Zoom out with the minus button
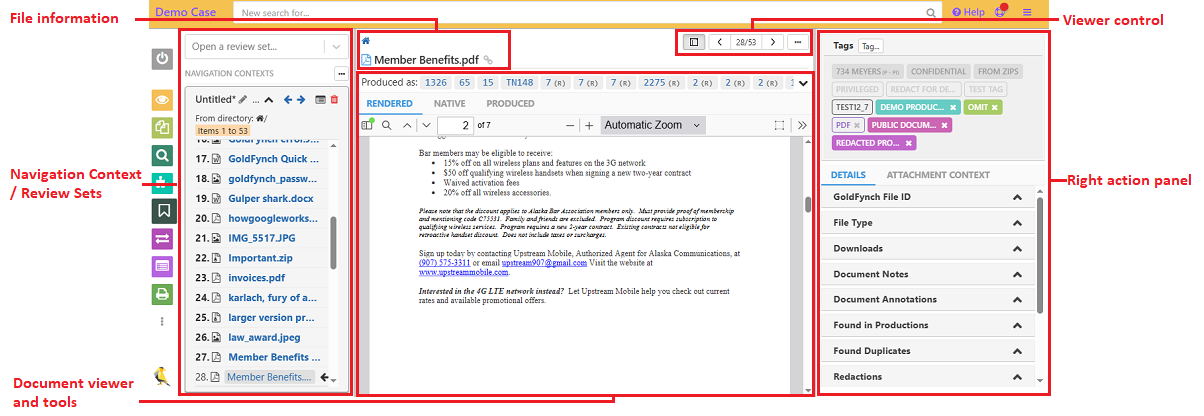Screen dimensions: 1204x416 coord(570,125)
